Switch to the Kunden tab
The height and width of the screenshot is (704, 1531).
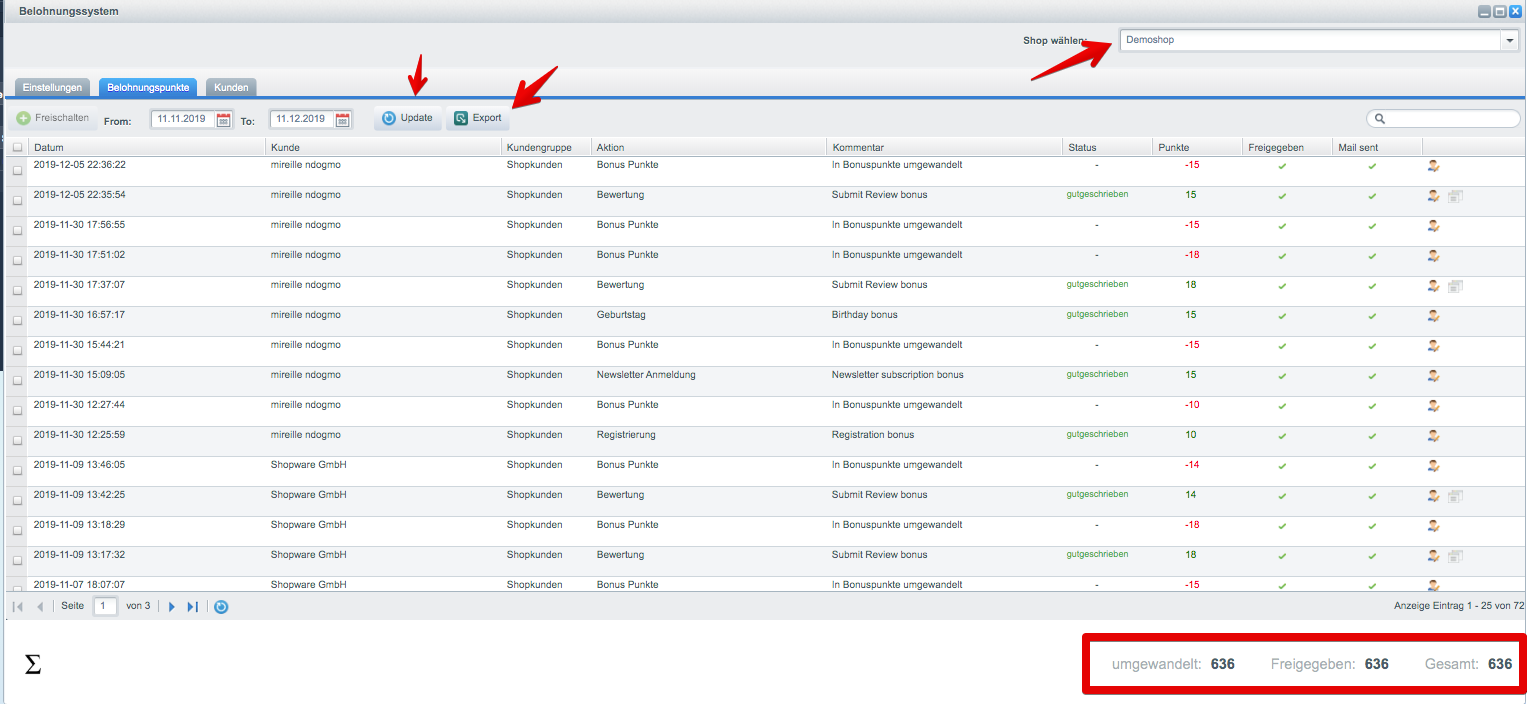click(x=231, y=88)
